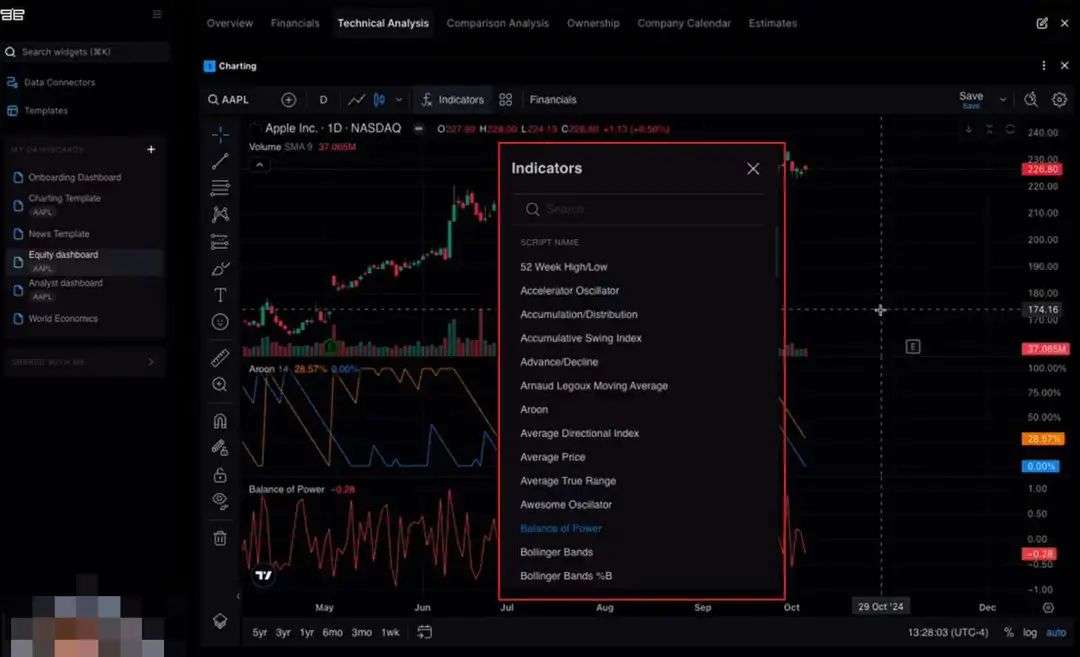Expand the chart style dropdown arrow
The height and width of the screenshot is (657, 1080).
399,100
